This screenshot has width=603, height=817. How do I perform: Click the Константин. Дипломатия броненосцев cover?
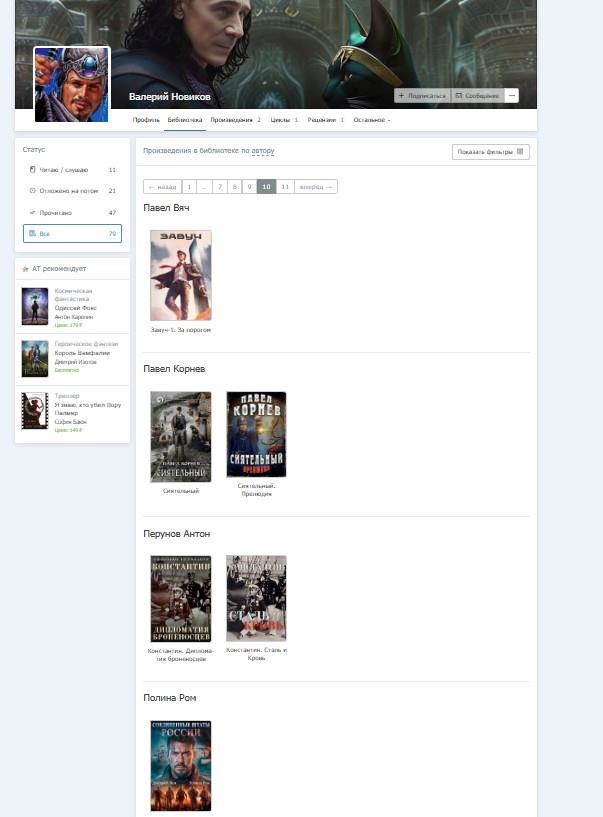pyautogui.click(x=181, y=599)
